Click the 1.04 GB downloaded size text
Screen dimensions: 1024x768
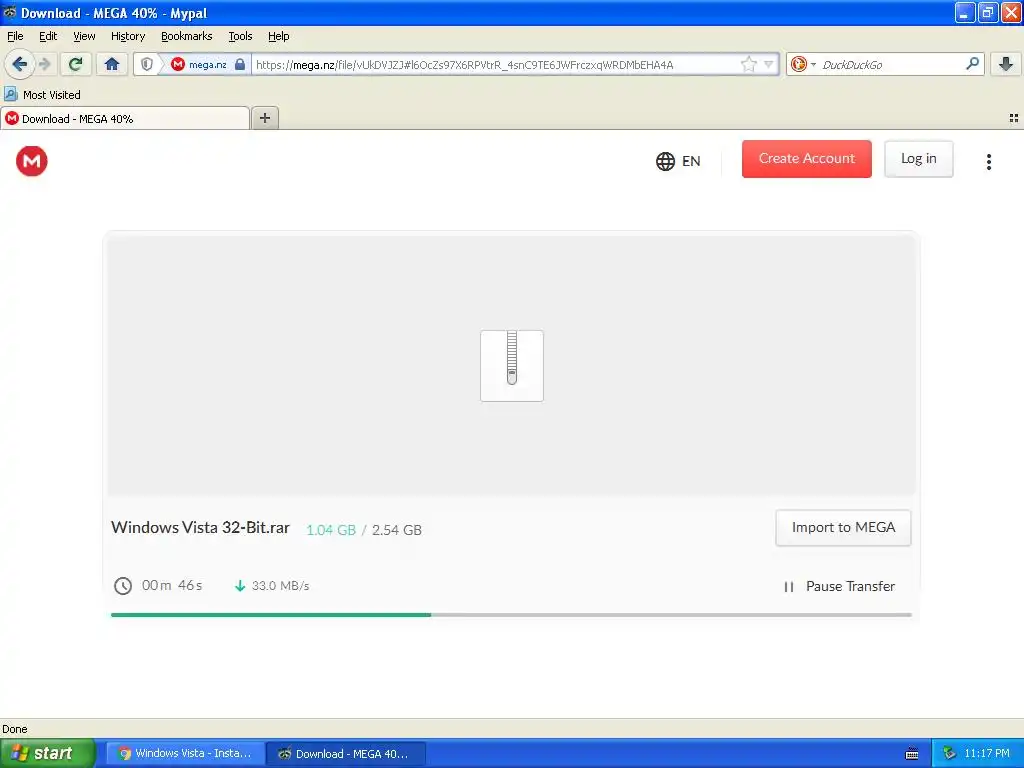tap(331, 530)
